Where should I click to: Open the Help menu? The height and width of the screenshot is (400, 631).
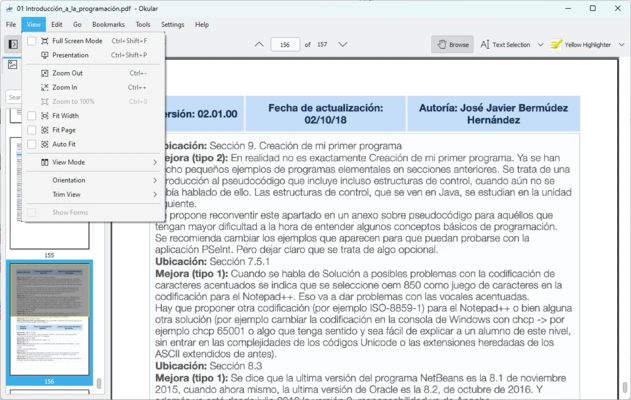(202, 25)
